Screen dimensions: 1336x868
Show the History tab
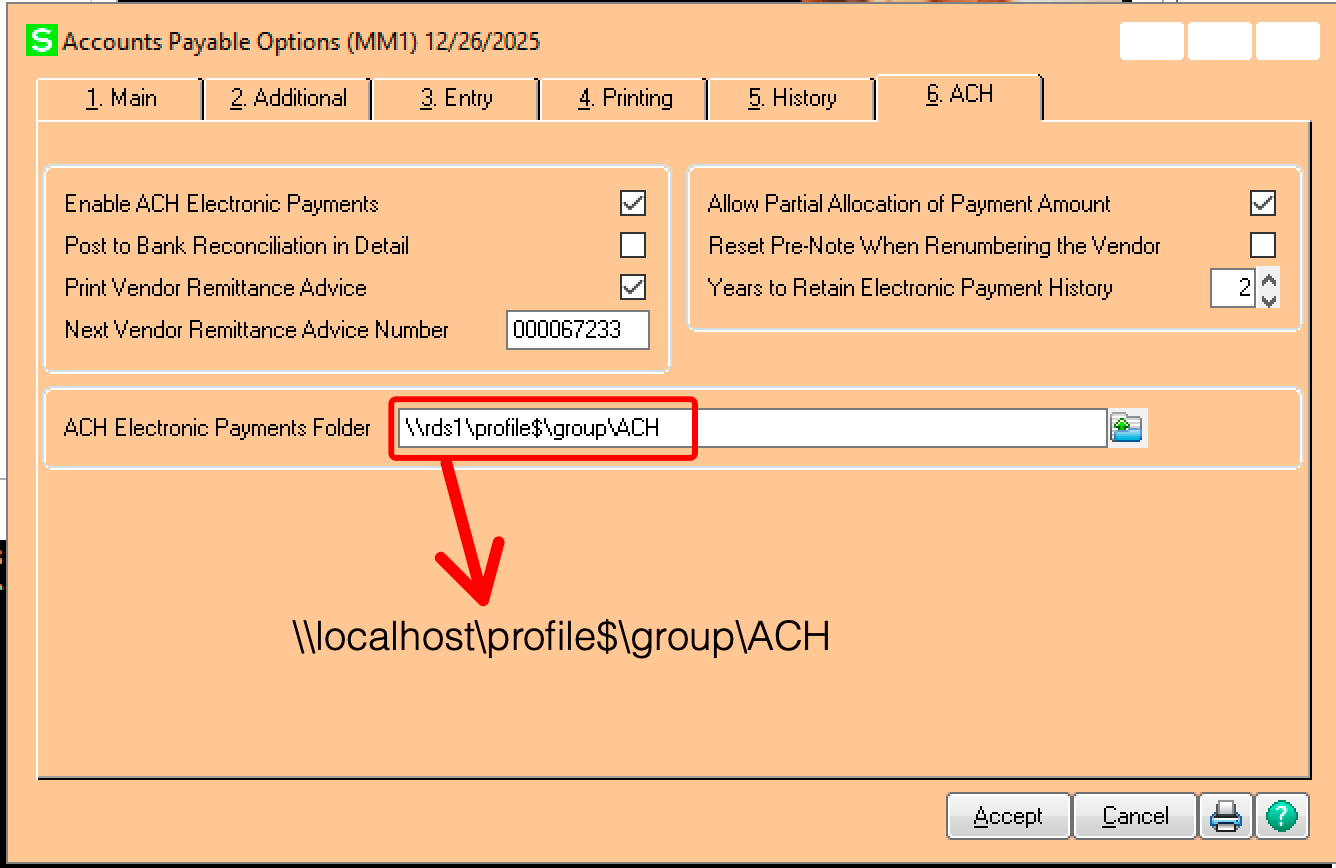792,98
